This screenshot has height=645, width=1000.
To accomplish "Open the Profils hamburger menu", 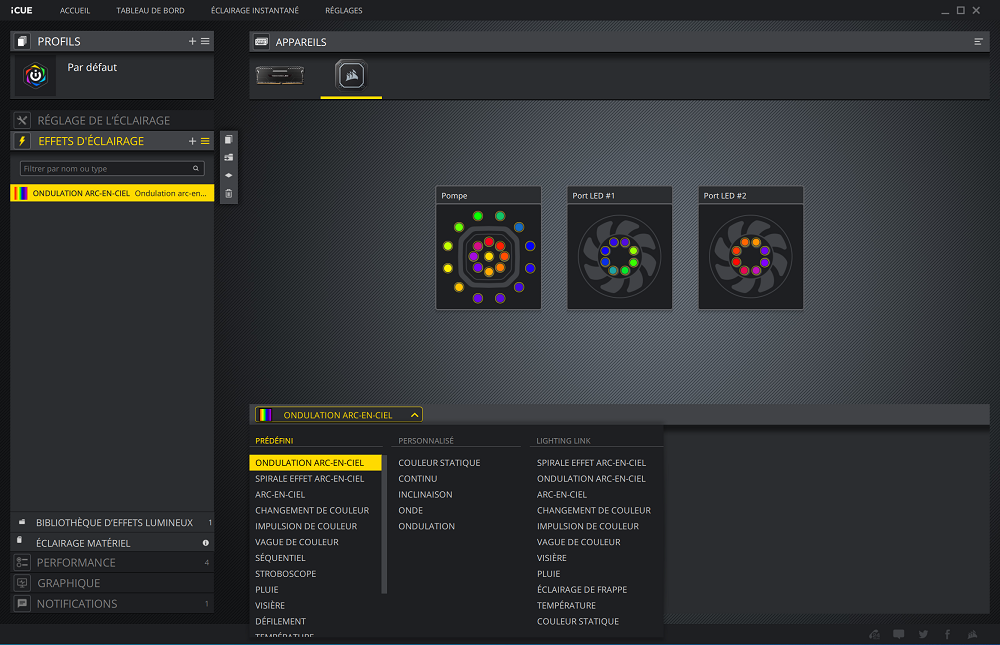I will pos(205,41).
